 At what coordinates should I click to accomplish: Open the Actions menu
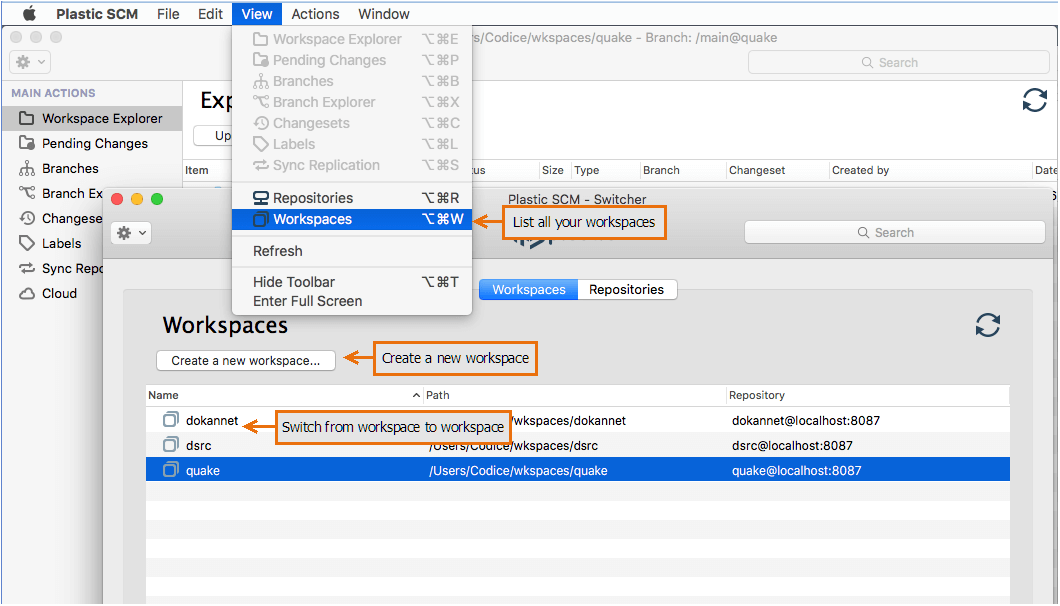tap(315, 14)
